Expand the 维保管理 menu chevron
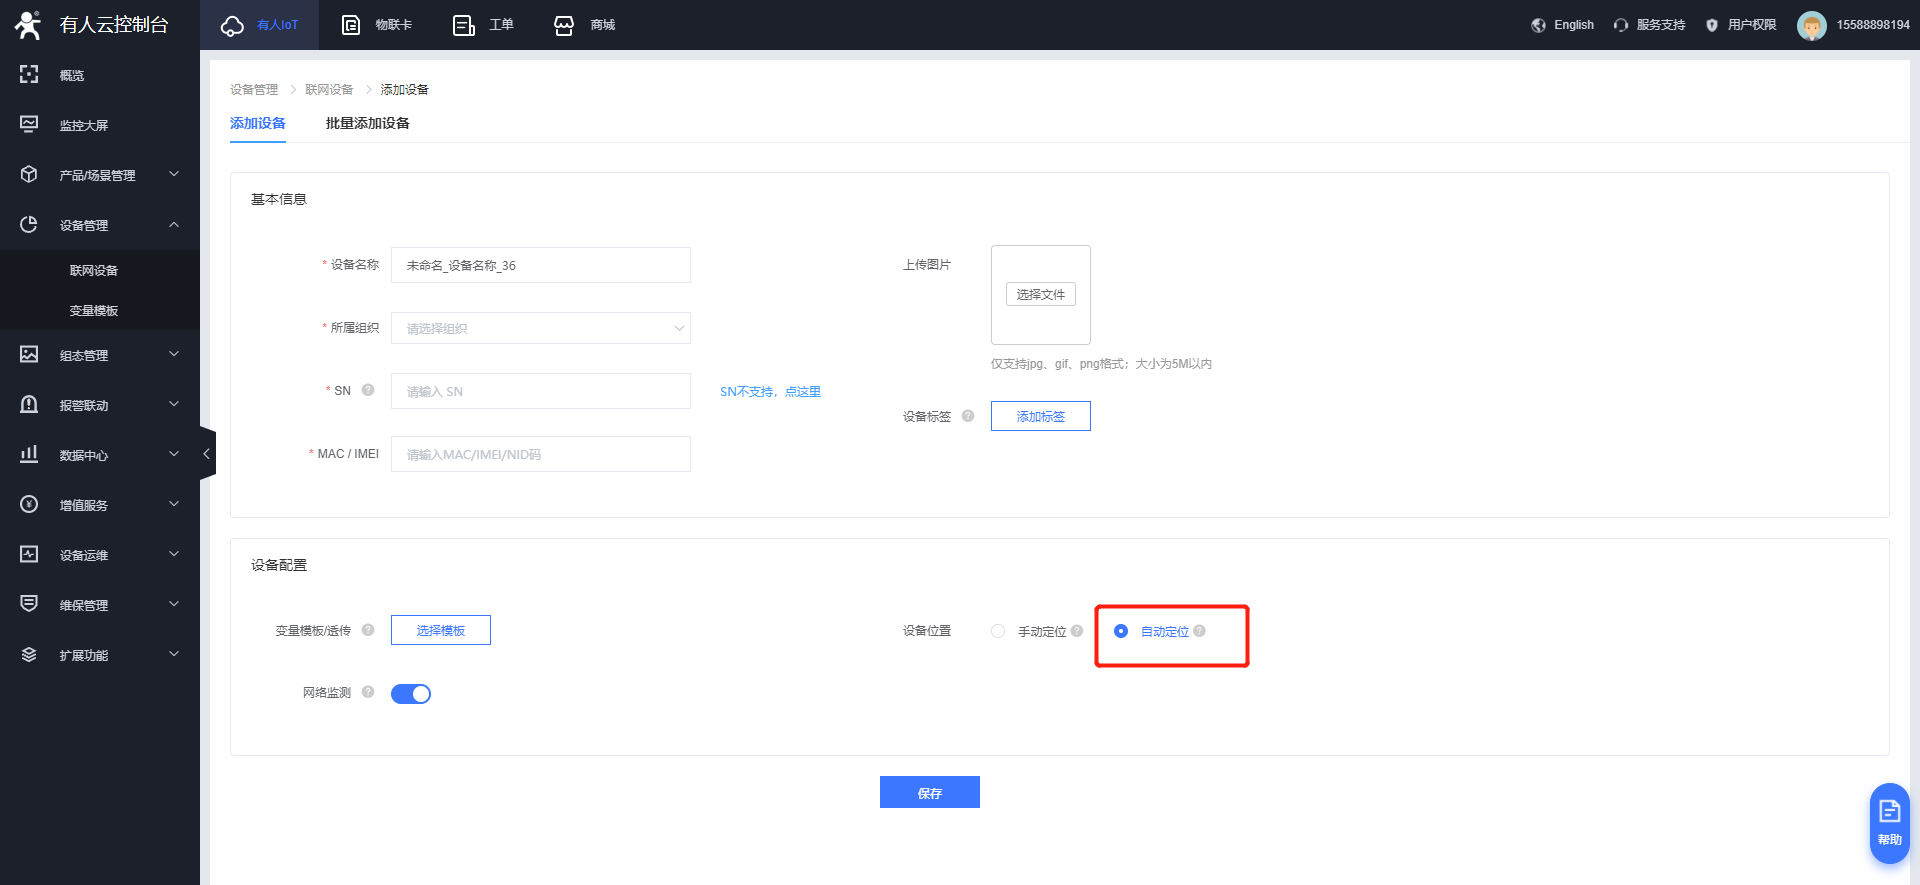1920x885 pixels. [x=174, y=604]
